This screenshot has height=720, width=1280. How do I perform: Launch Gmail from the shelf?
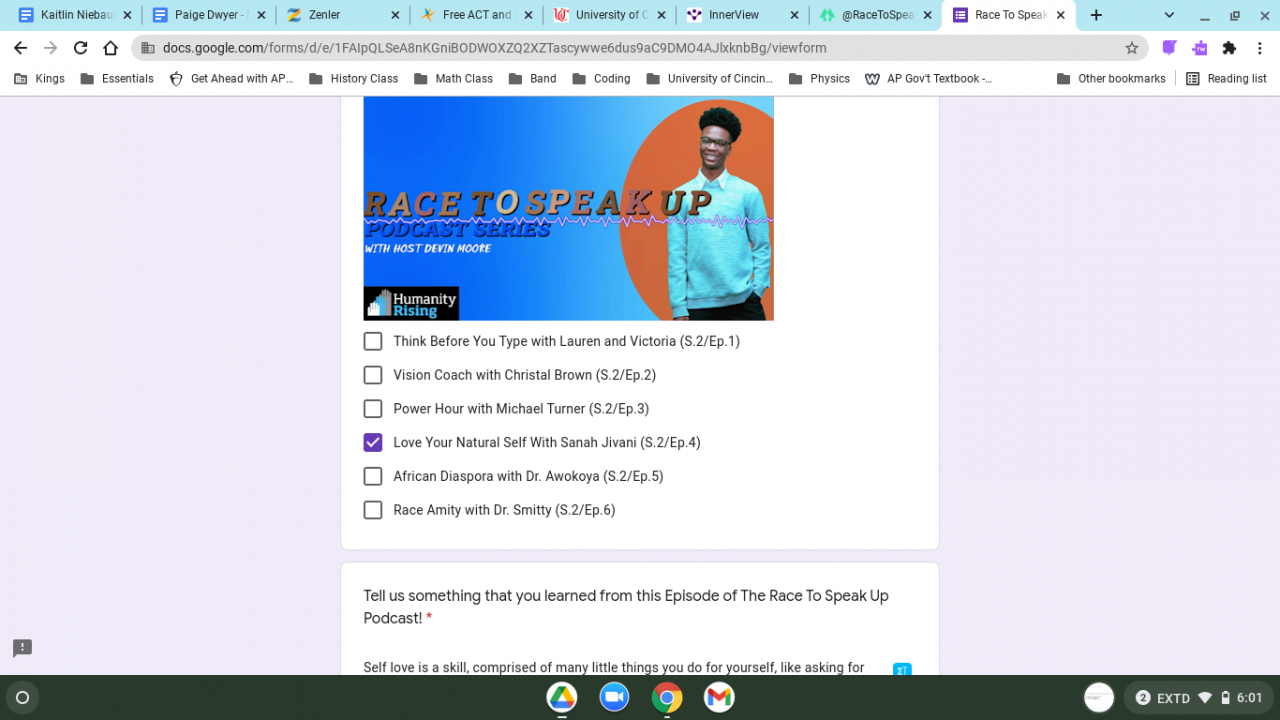click(719, 697)
